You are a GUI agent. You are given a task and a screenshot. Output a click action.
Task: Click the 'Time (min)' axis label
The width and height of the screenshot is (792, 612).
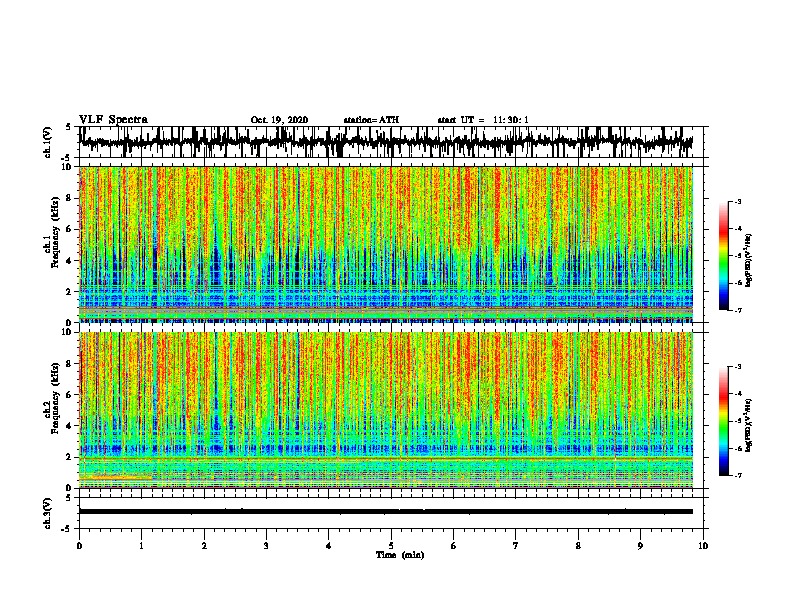(400, 555)
